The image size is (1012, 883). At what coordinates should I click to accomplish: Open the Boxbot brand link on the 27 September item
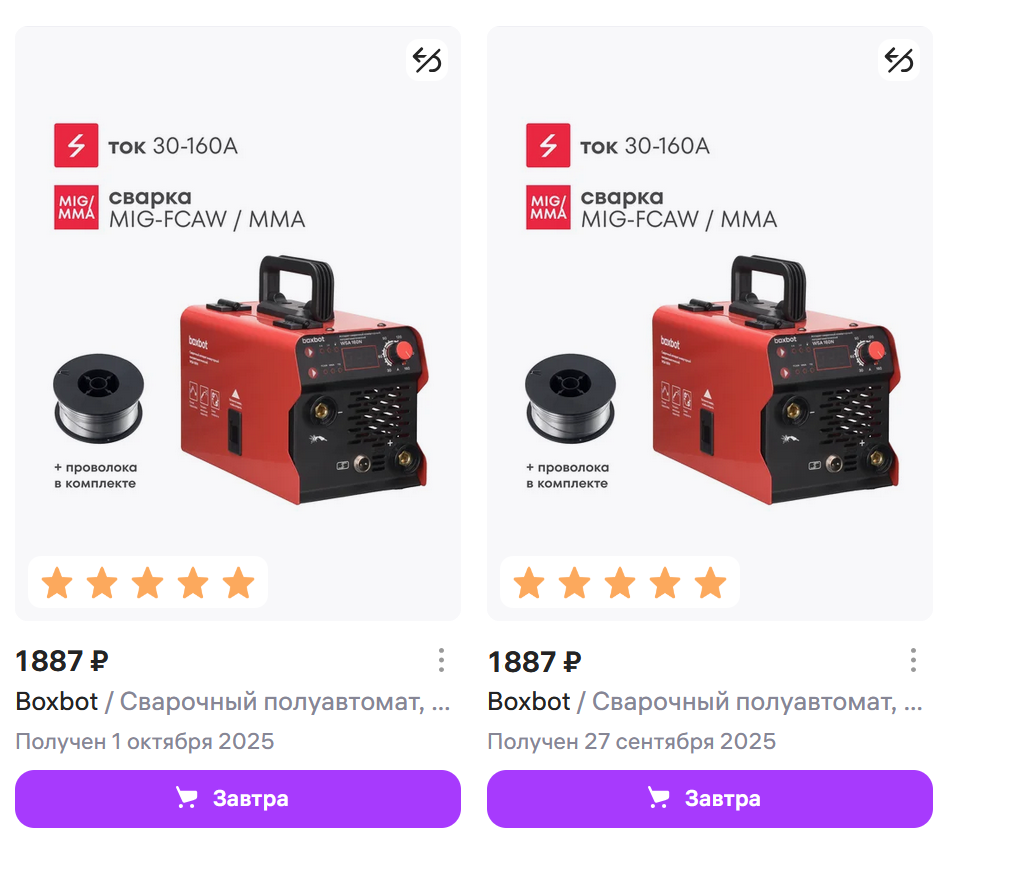[x=529, y=702]
